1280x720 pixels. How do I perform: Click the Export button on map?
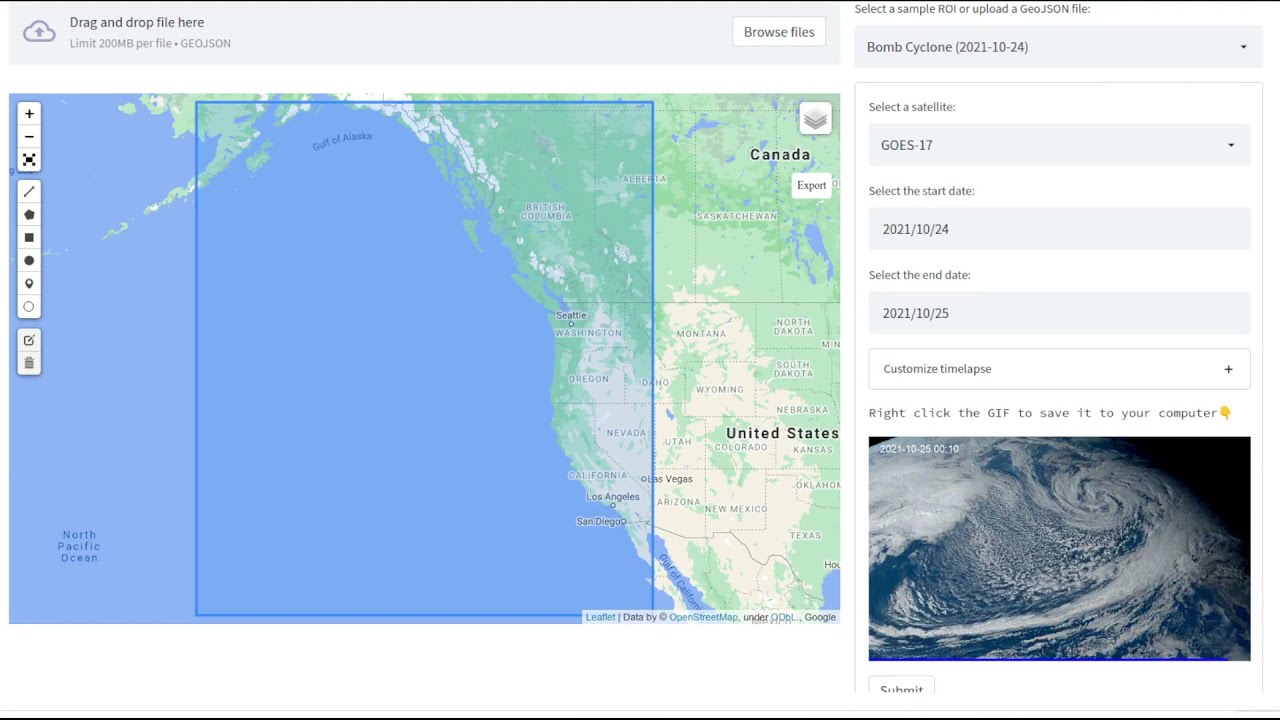tap(812, 185)
